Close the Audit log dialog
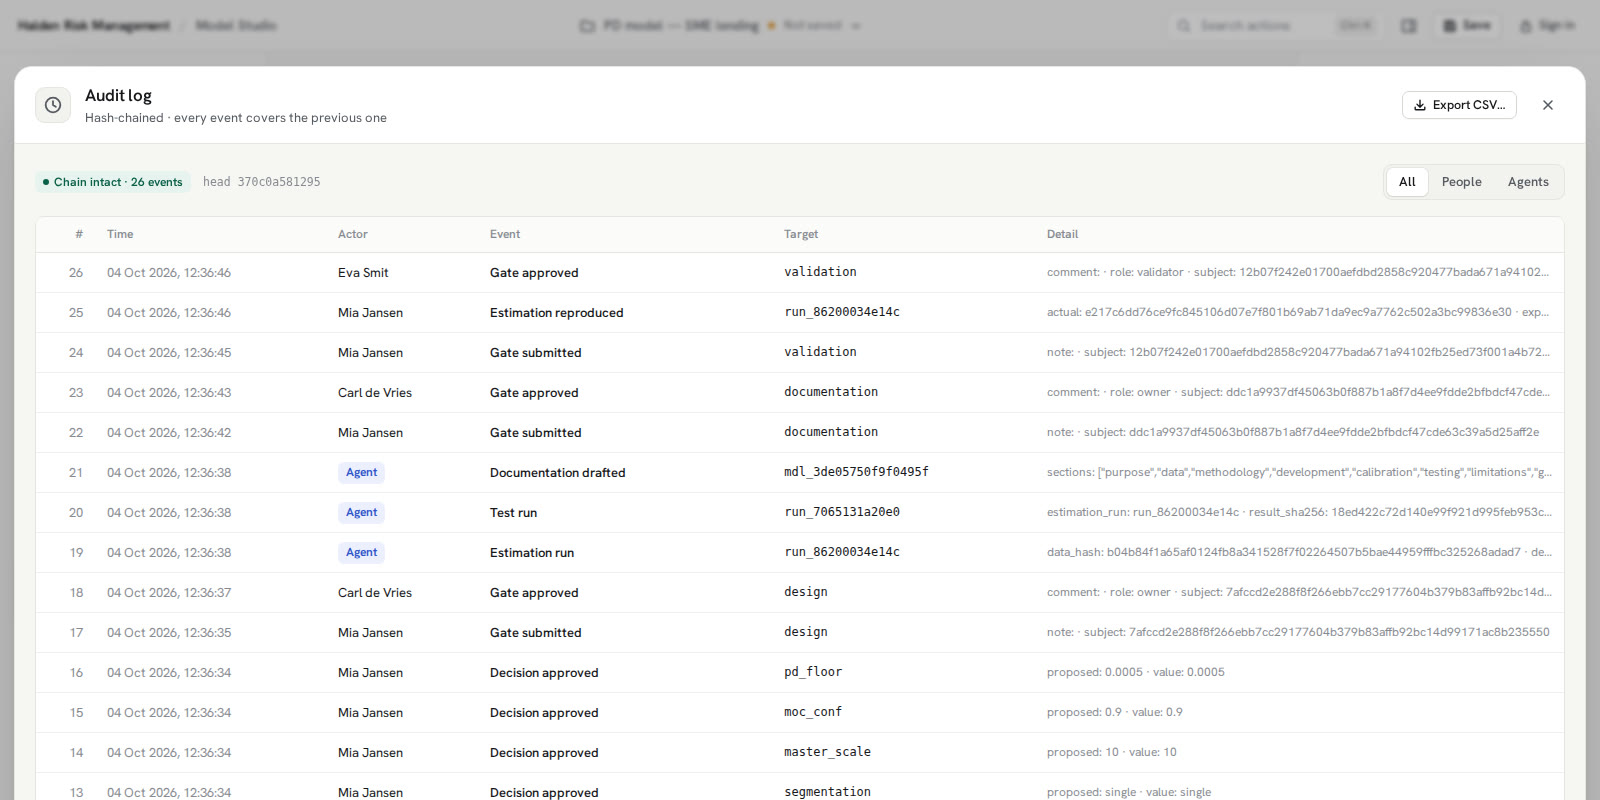 pos(1548,105)
